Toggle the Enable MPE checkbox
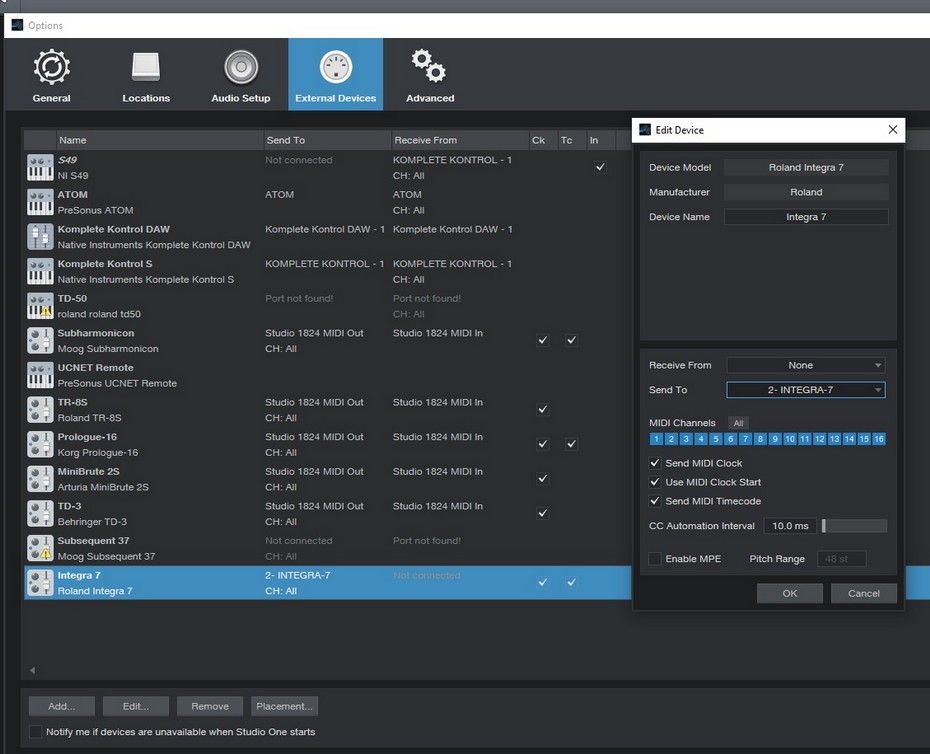This screenshot has height=754, width=930. click(655, 559)
